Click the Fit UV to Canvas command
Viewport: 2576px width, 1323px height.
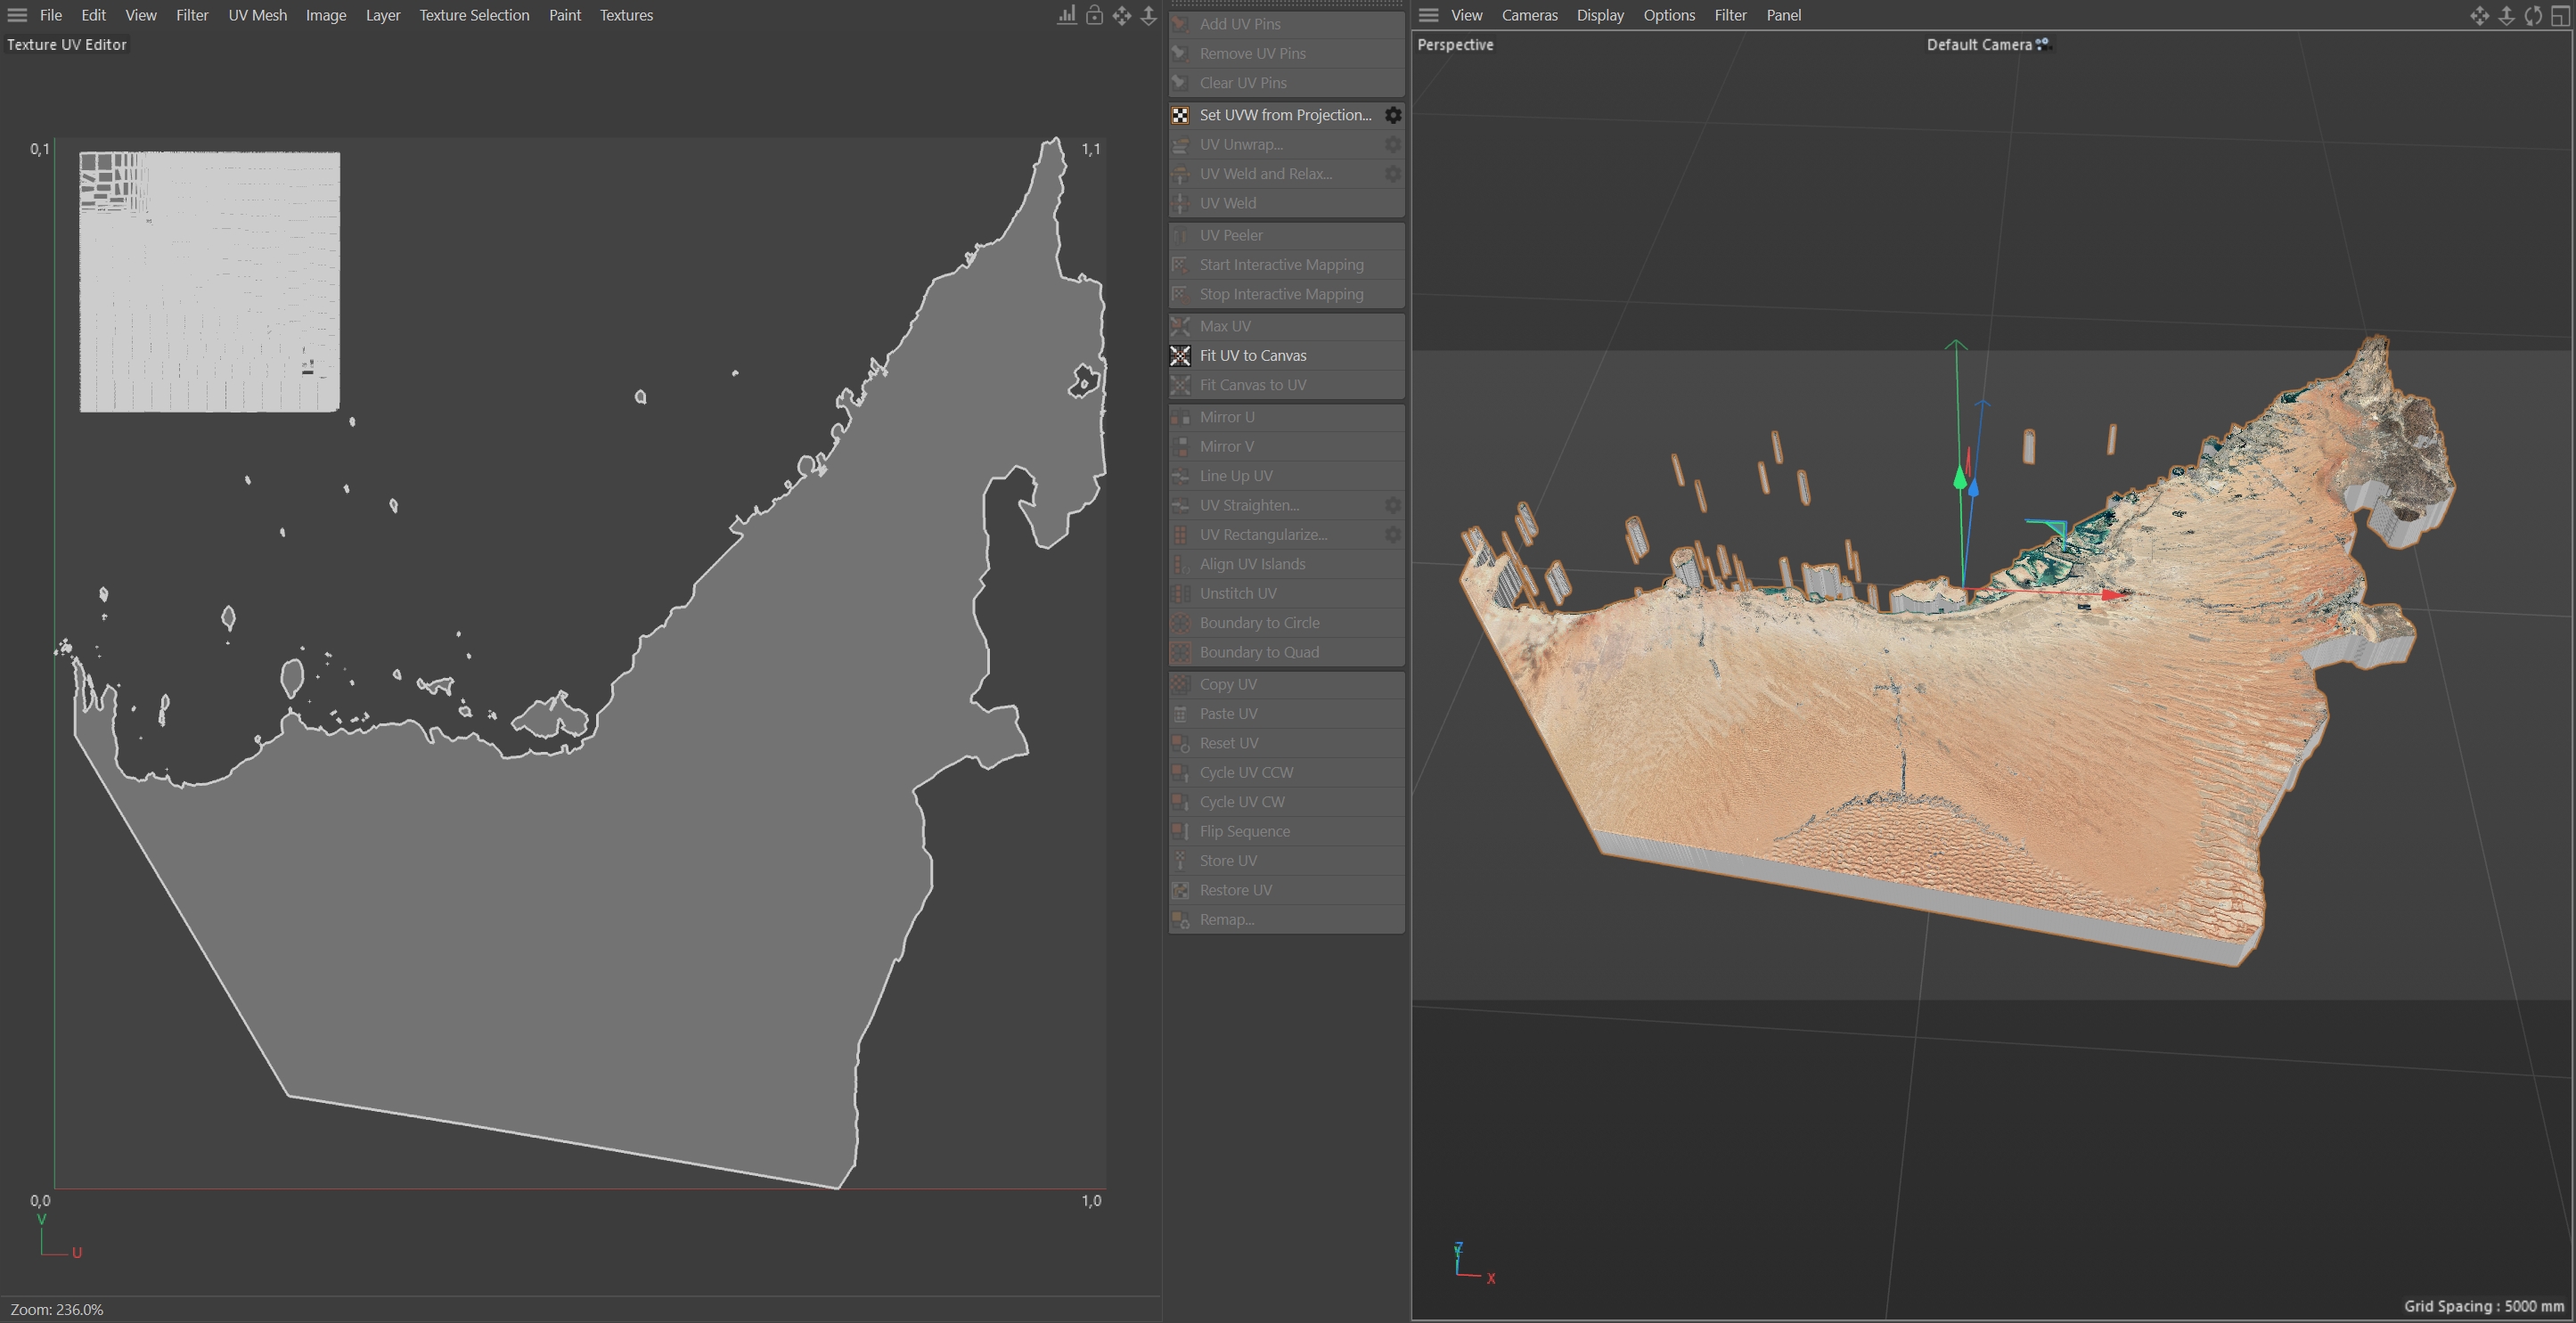click(1253, 356)
